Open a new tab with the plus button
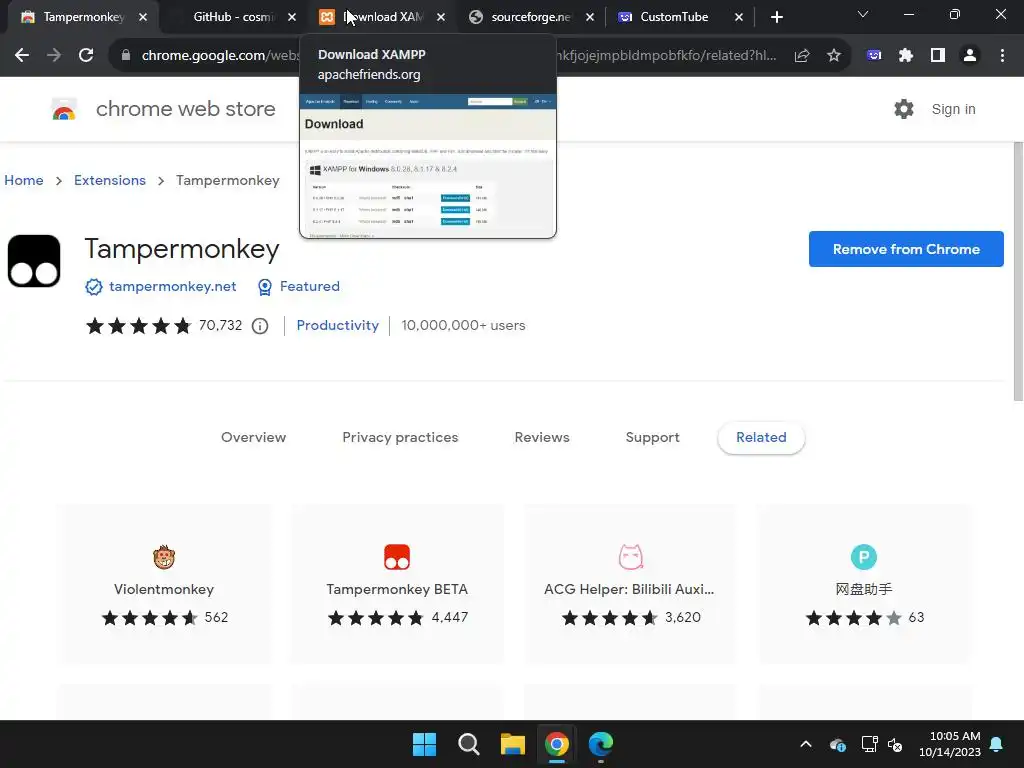1024x768 pixels. click(x=776, y=17)
